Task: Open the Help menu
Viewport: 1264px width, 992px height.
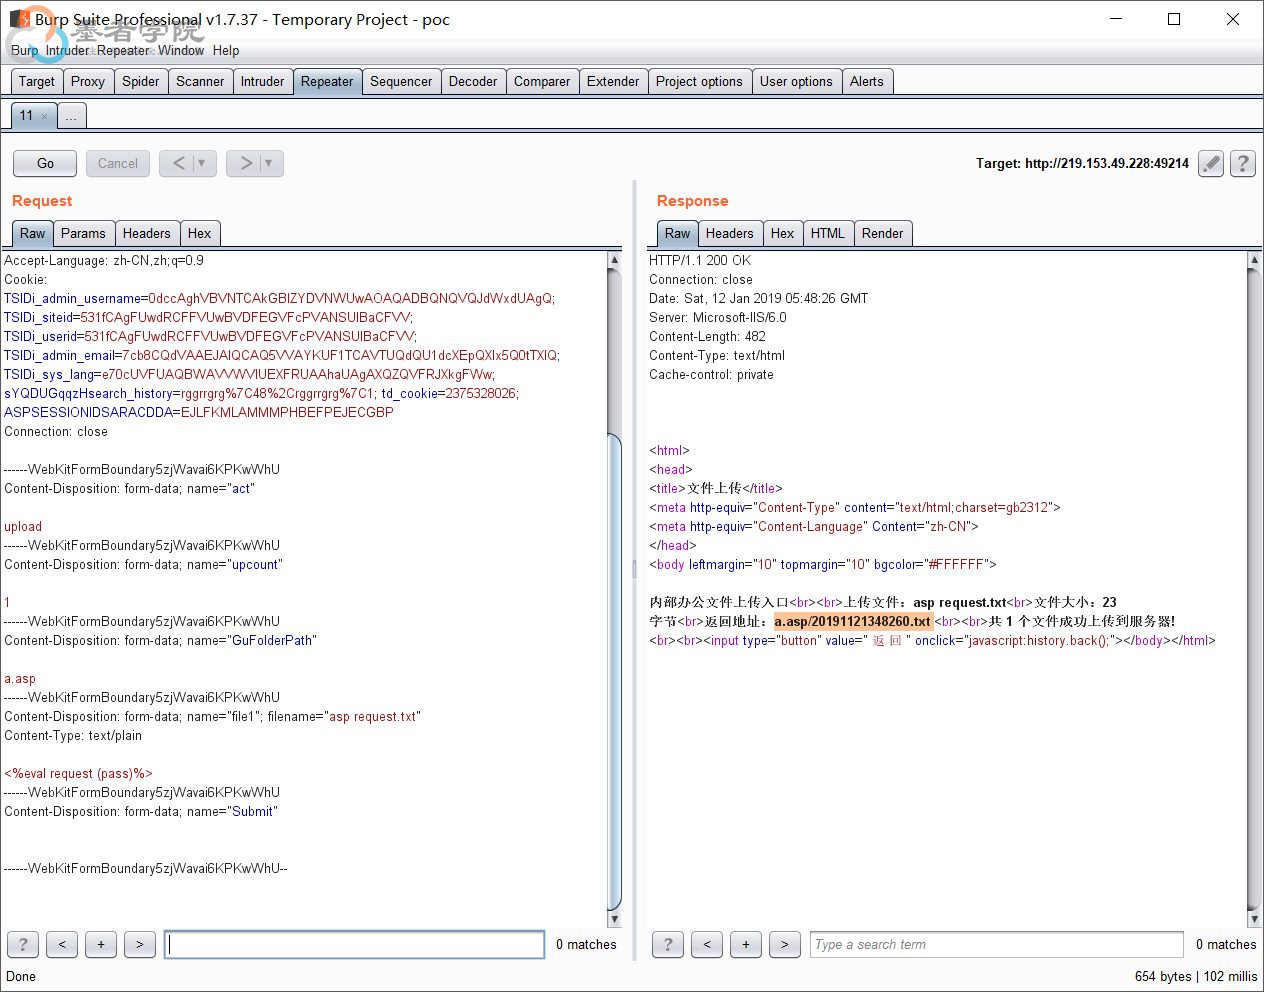Action: (x=226, y=50)
